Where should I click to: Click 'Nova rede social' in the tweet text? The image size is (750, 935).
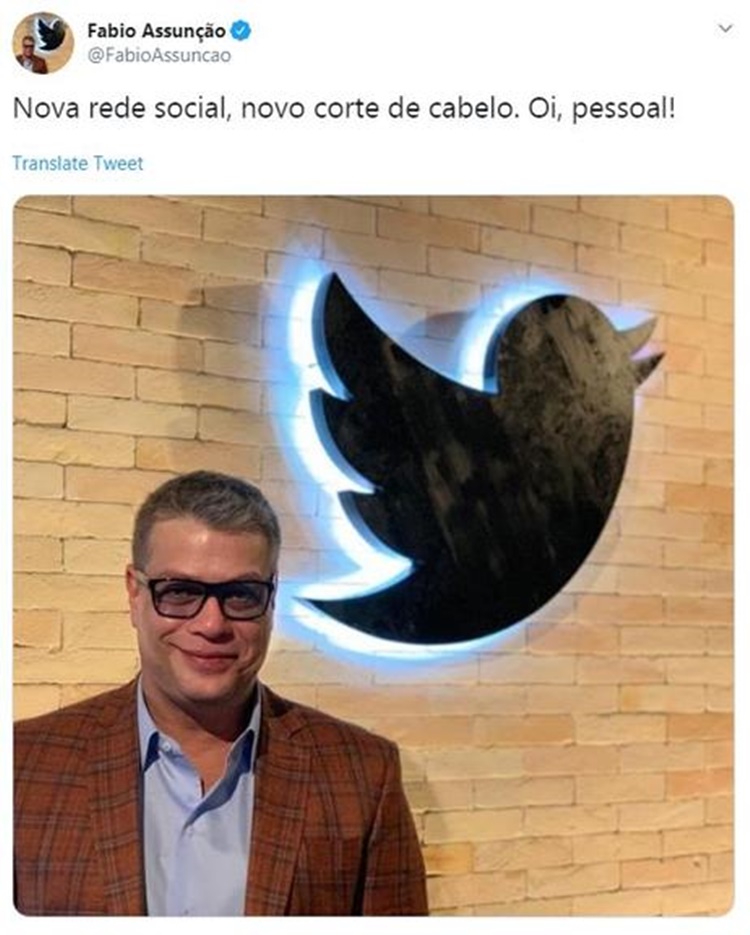[x=122, y=109]
